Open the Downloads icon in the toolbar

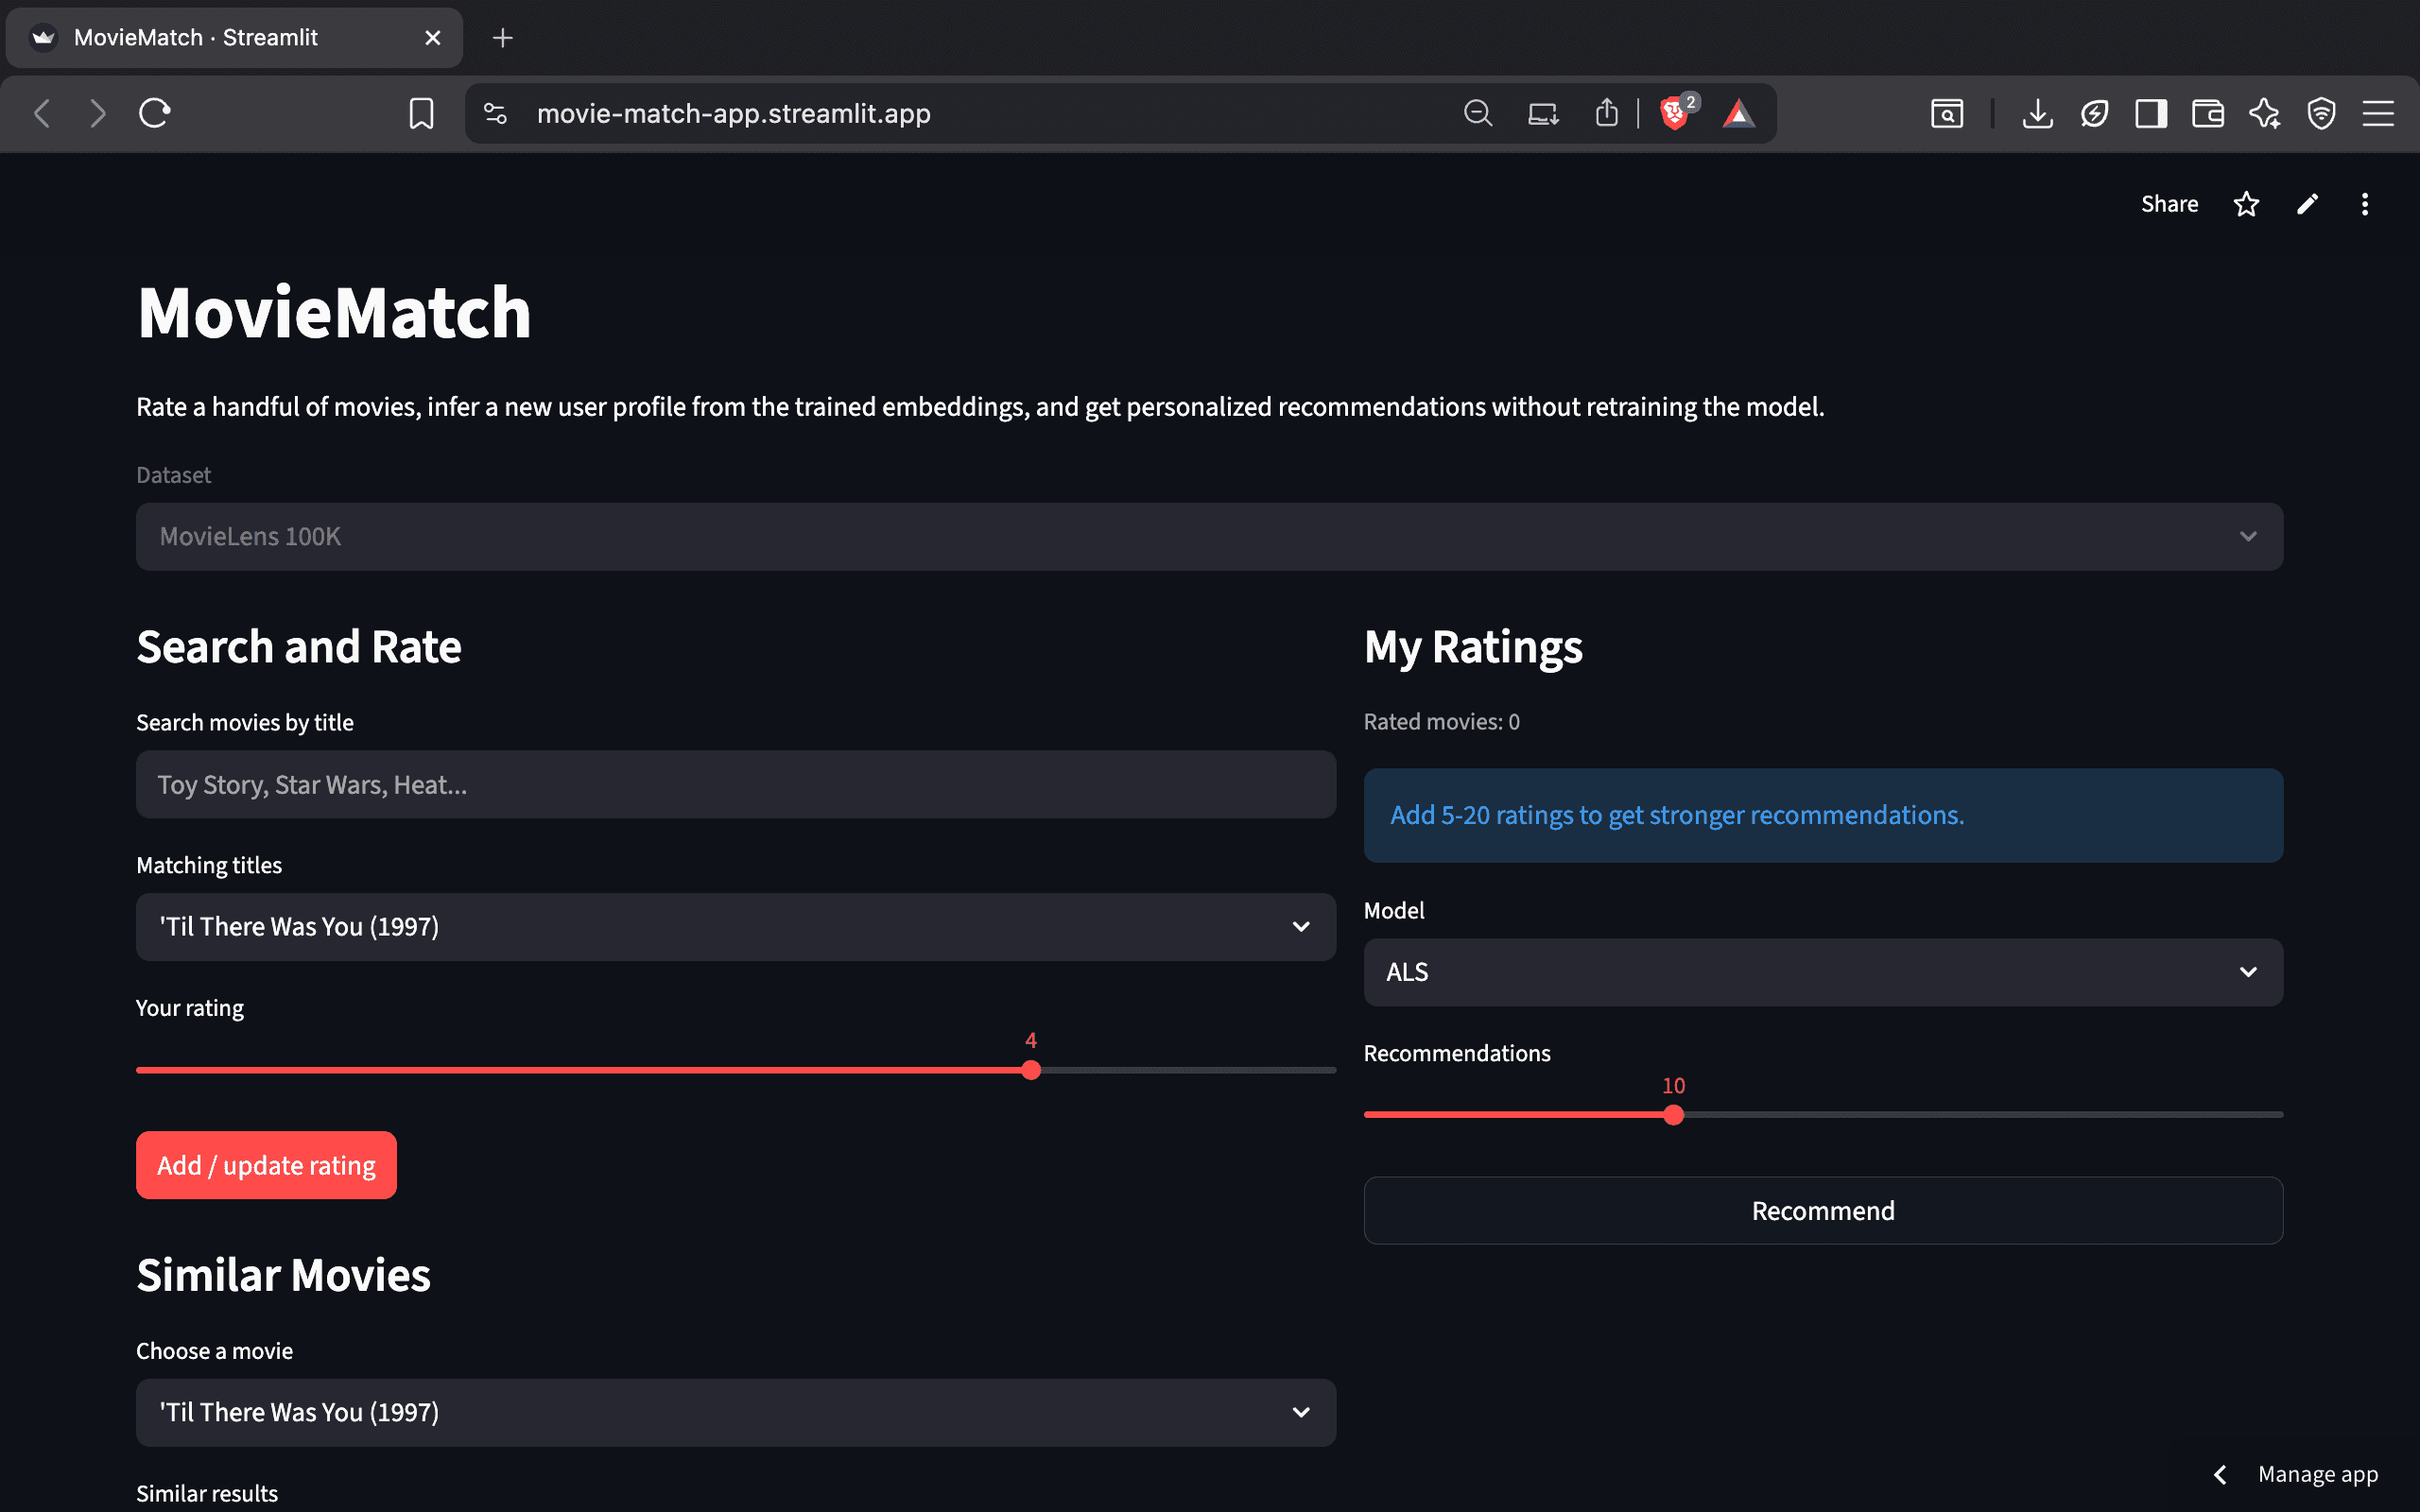[2037, 113]
